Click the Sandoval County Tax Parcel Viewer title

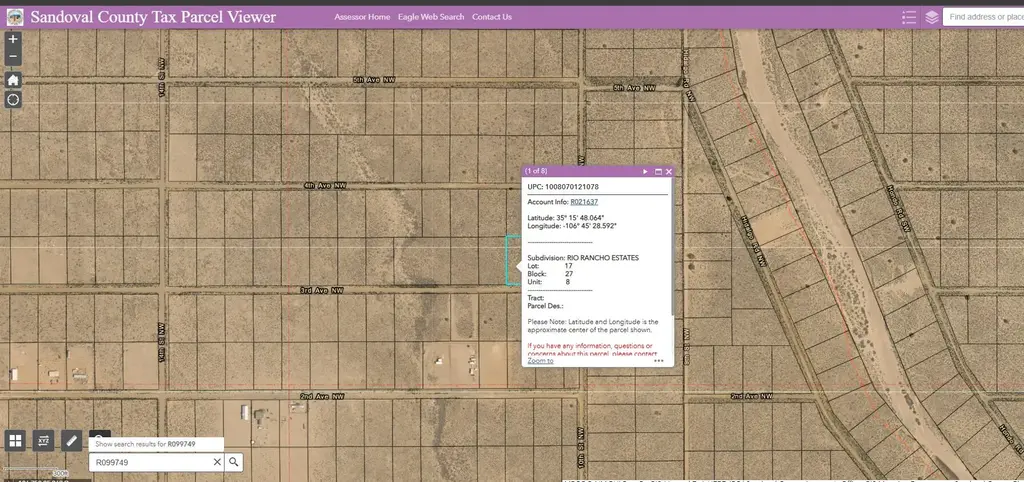coord(153,17)
